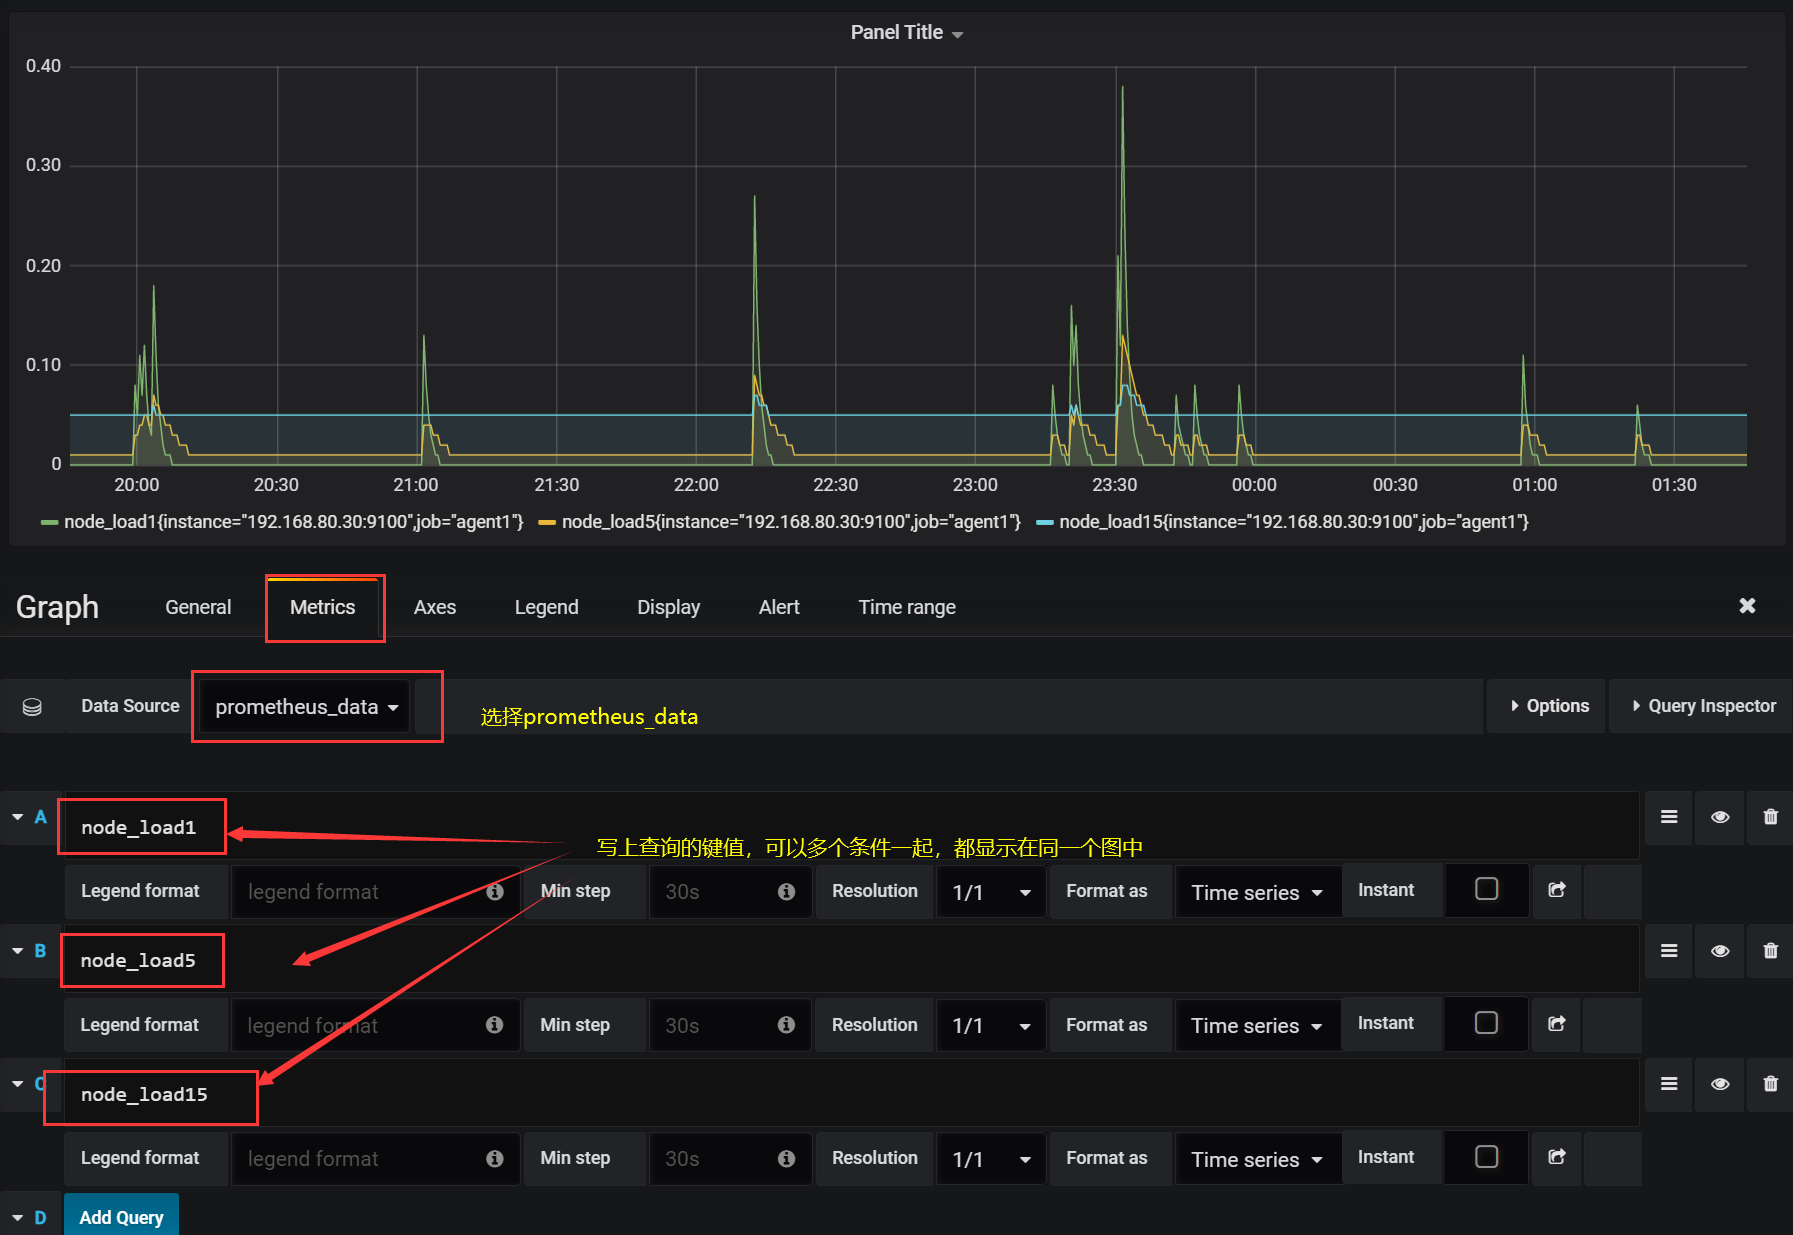
Task: Click the info icon beside query A min step
Action: point(787,892)
